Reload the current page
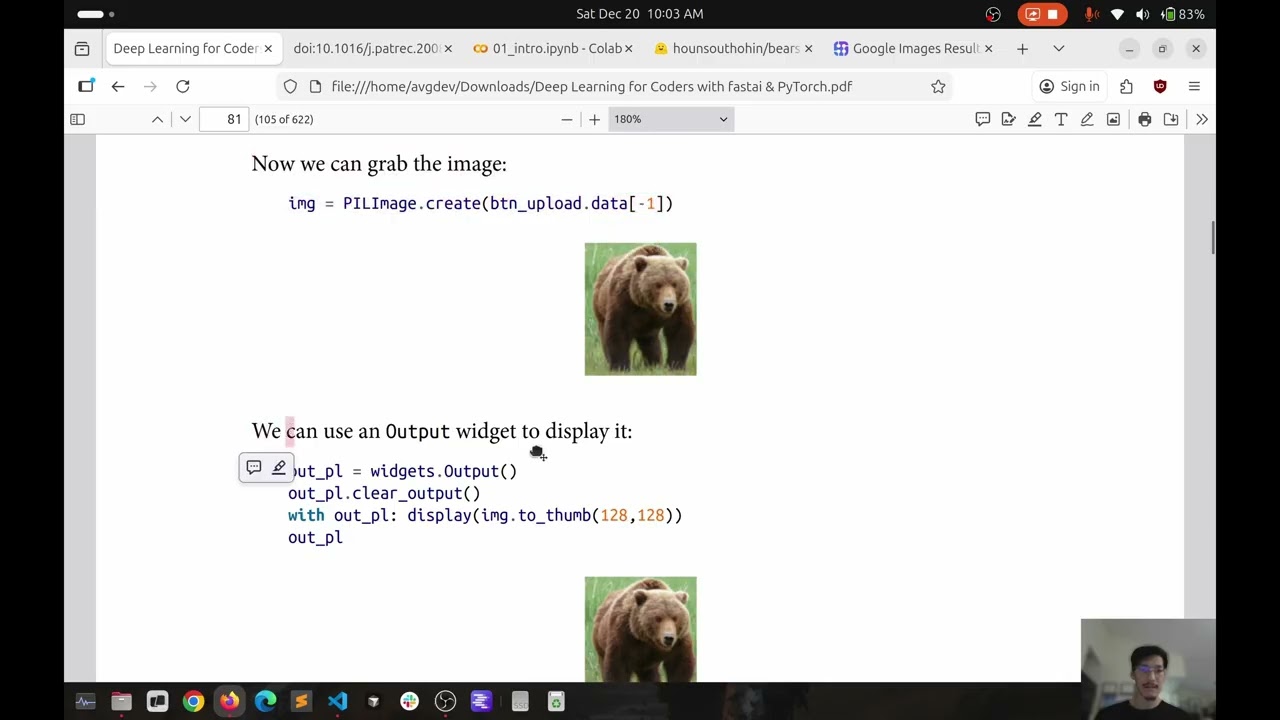This screenshot has height=720, width=1280. 183,86
